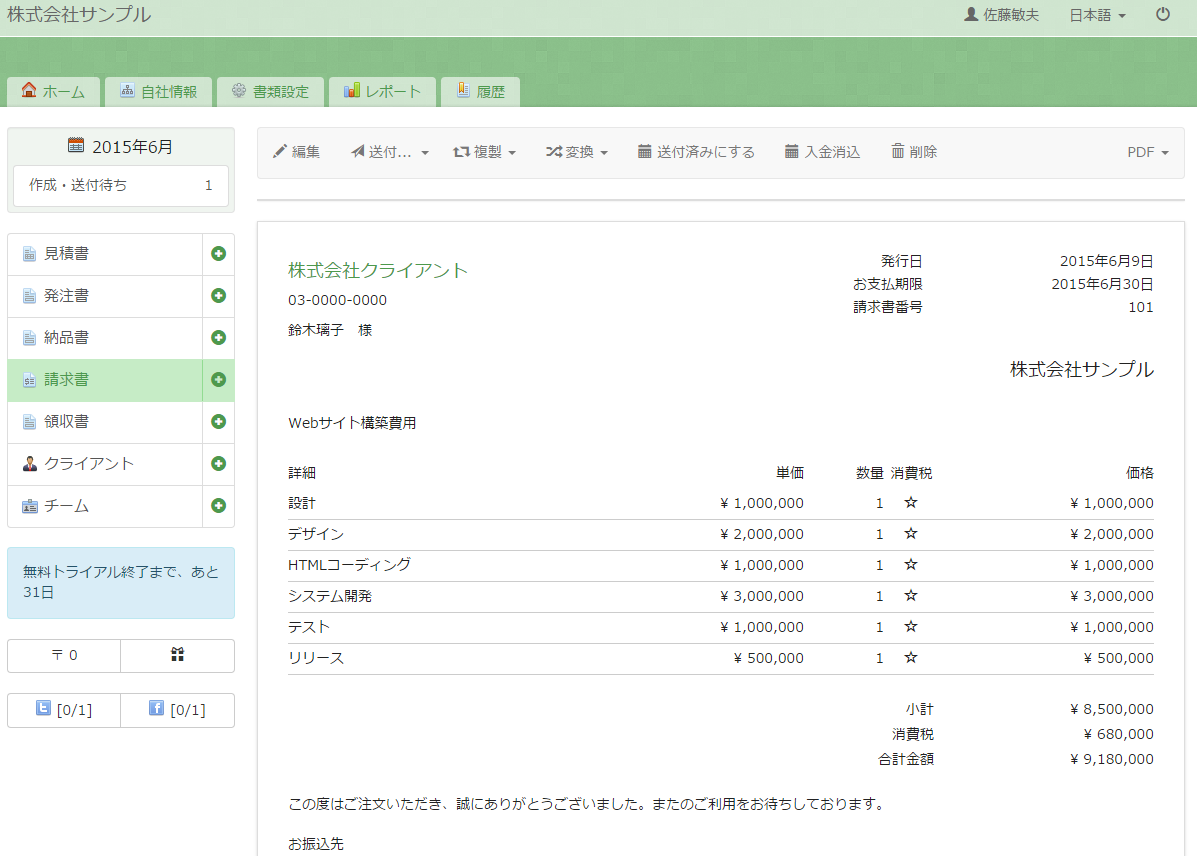Switch to 書類設定 tab
Image resolution: width=1197 pixels, height=856 pixels.
coord(270,92)
